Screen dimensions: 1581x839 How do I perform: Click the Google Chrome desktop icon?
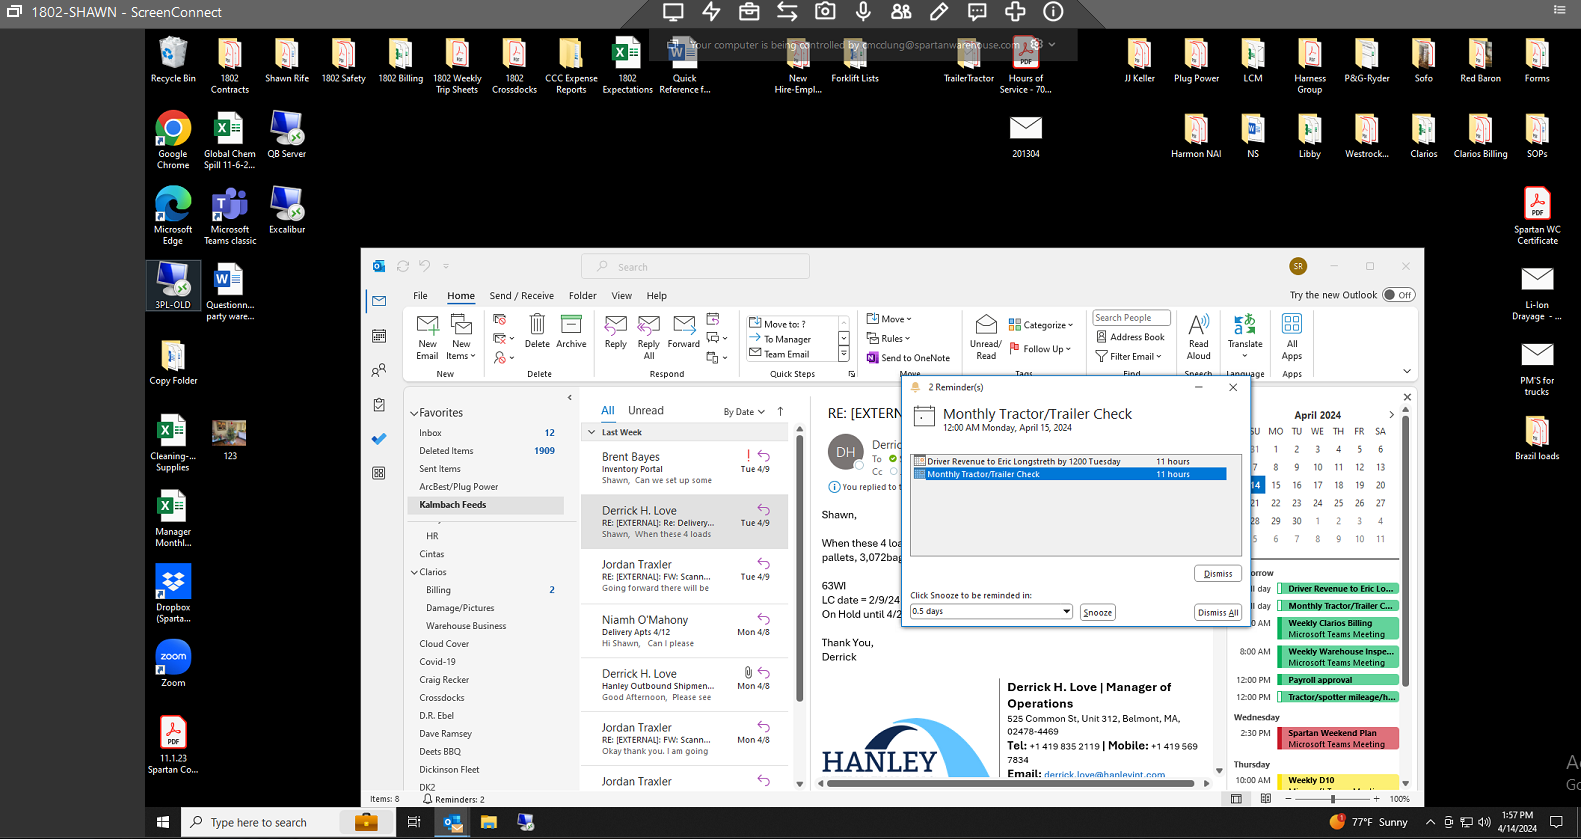[173, 140]
